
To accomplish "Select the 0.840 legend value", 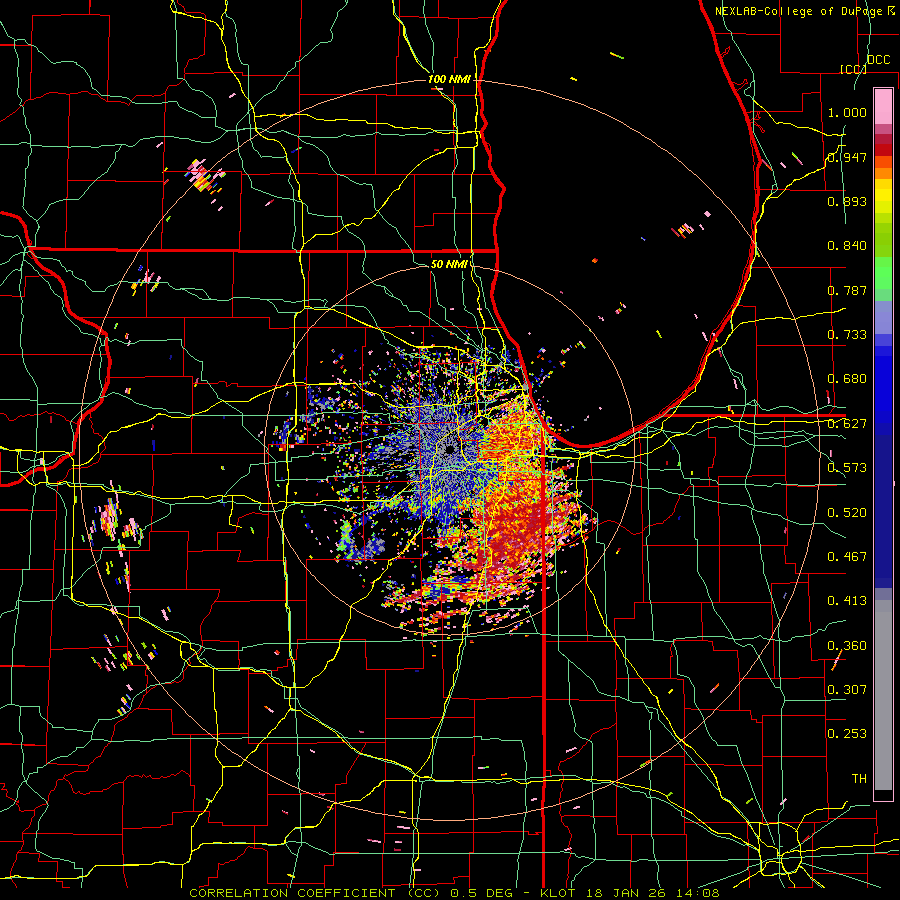I will pos(847,246).
